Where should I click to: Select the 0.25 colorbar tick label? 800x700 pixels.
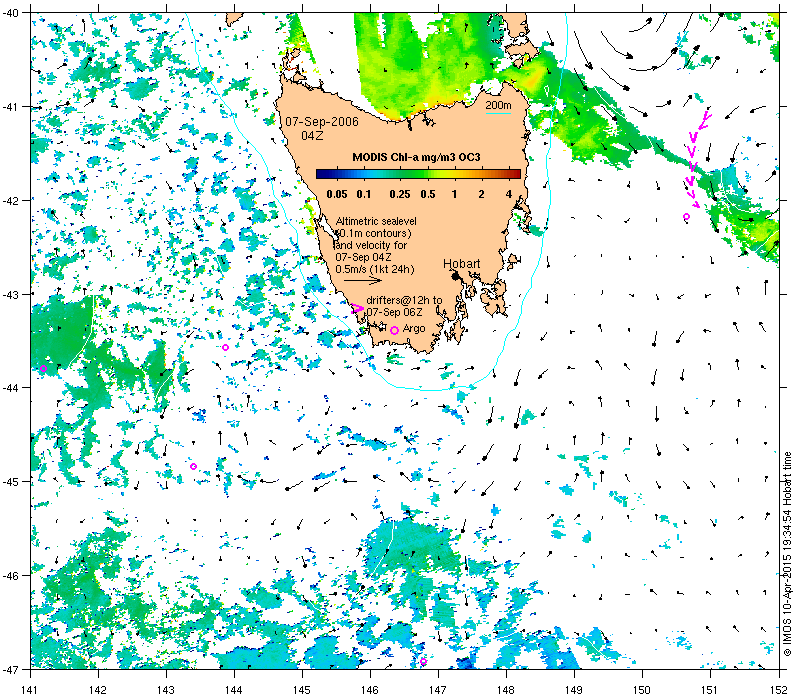click(400, 194)
